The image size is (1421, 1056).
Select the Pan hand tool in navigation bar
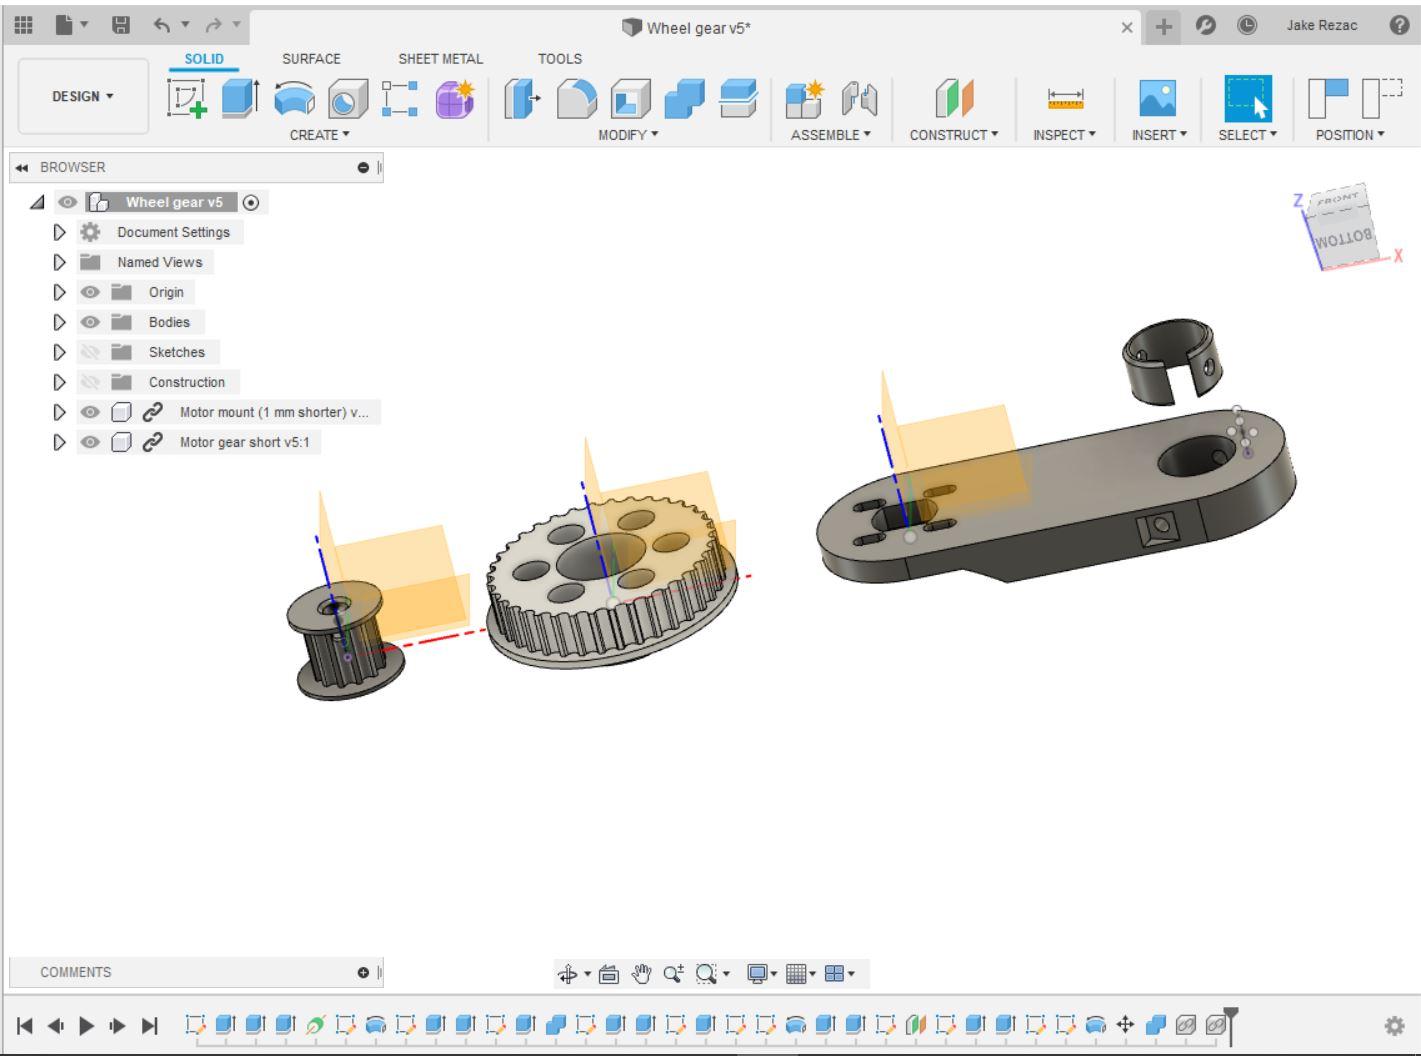pyautogui.click(x=641, y=973)
